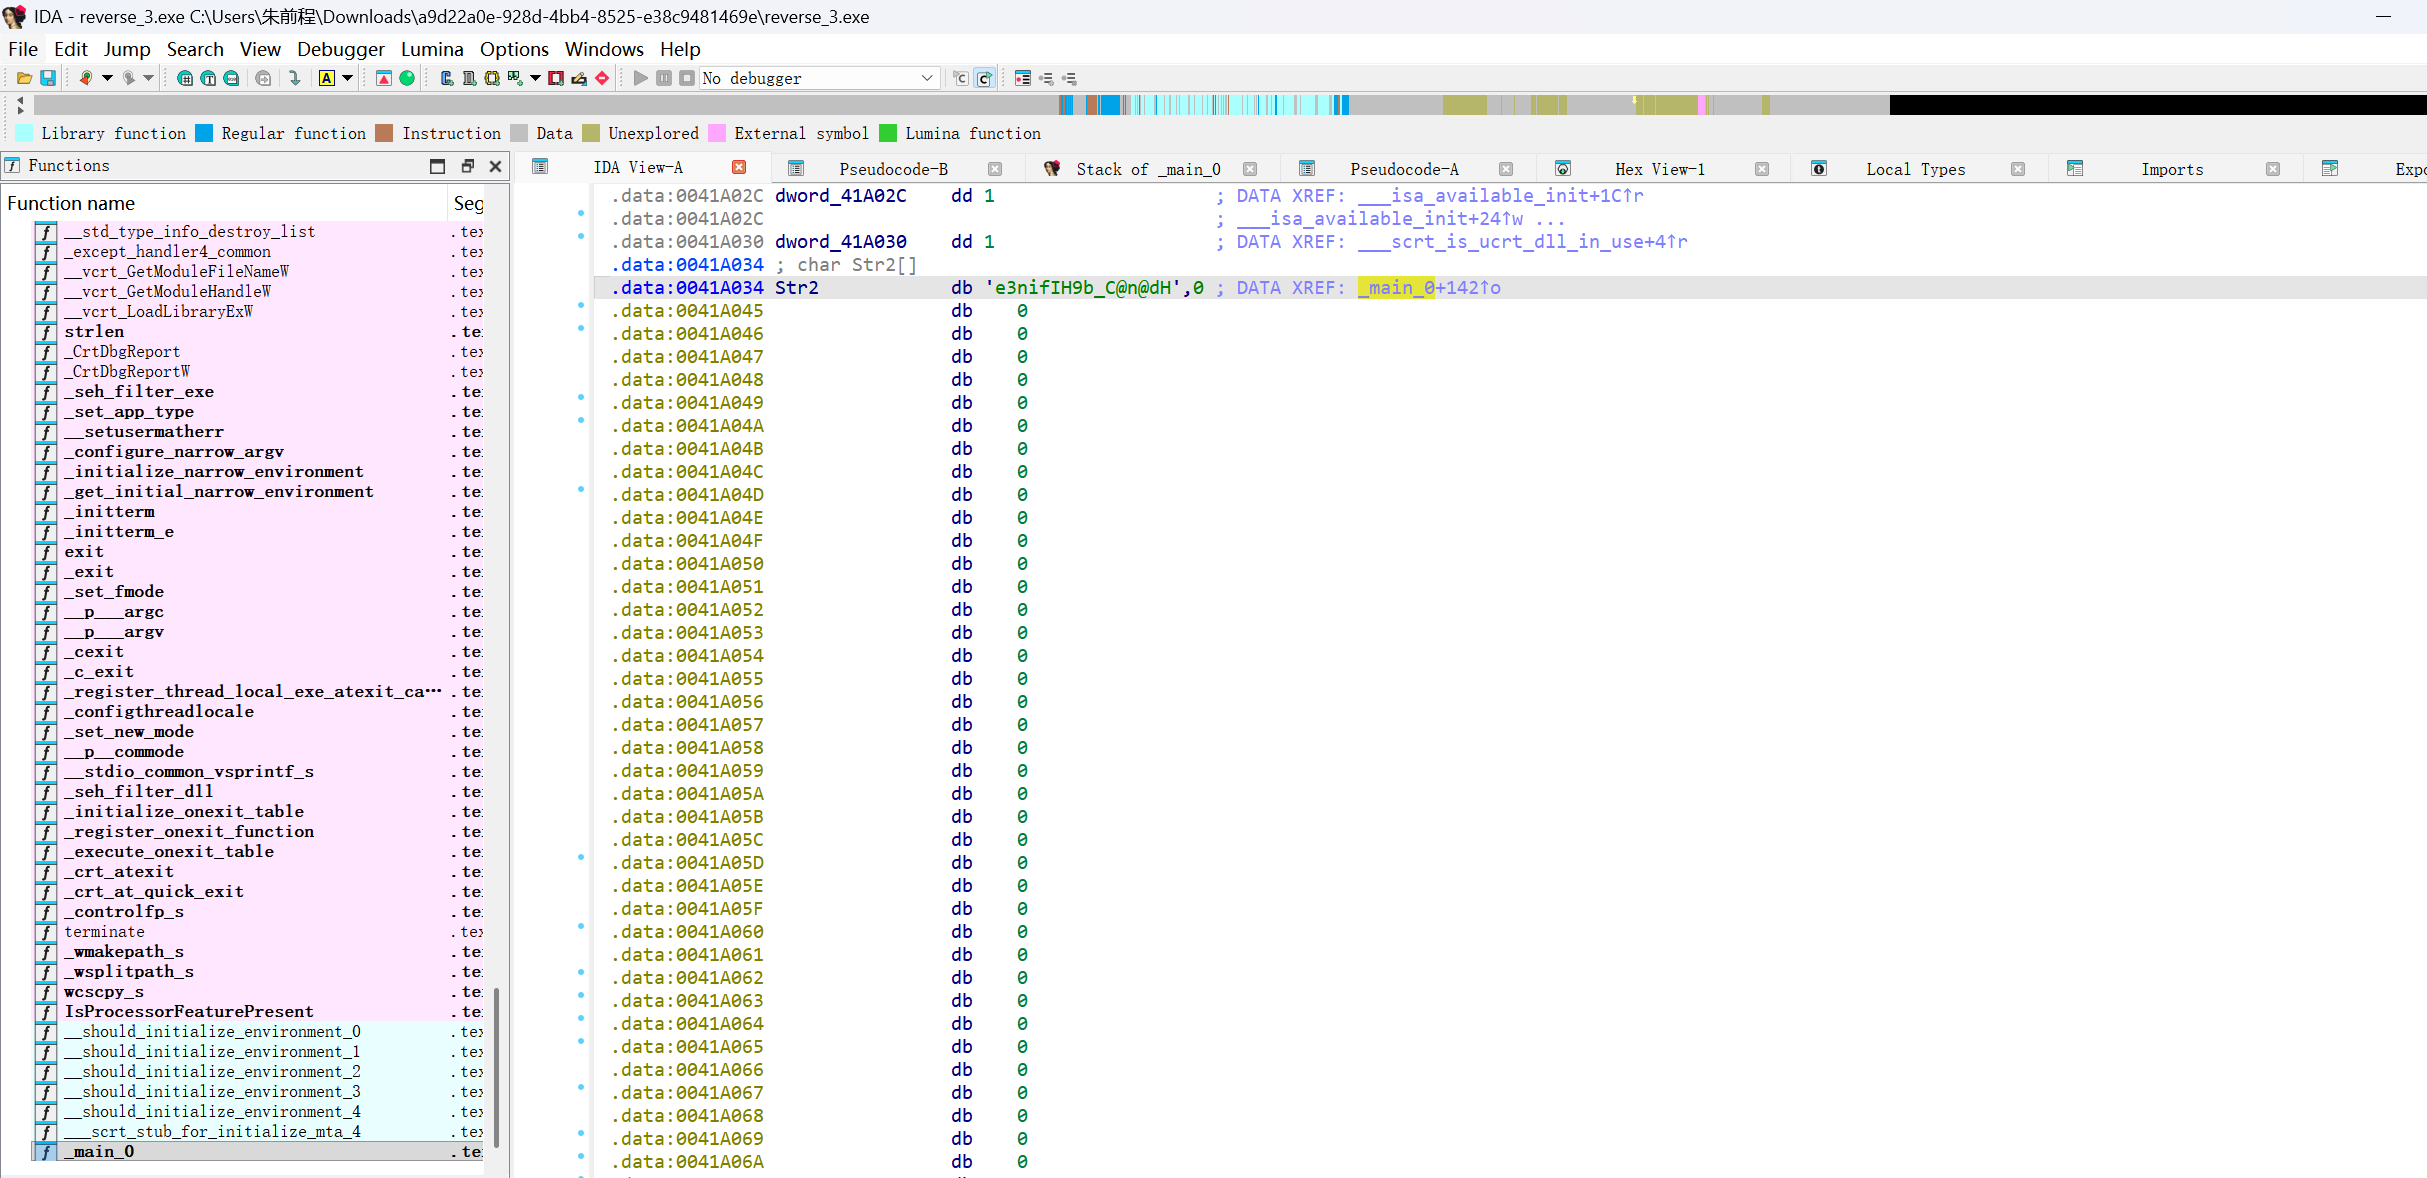Follow the _main_0 cross reference link

coord(1395,288)
